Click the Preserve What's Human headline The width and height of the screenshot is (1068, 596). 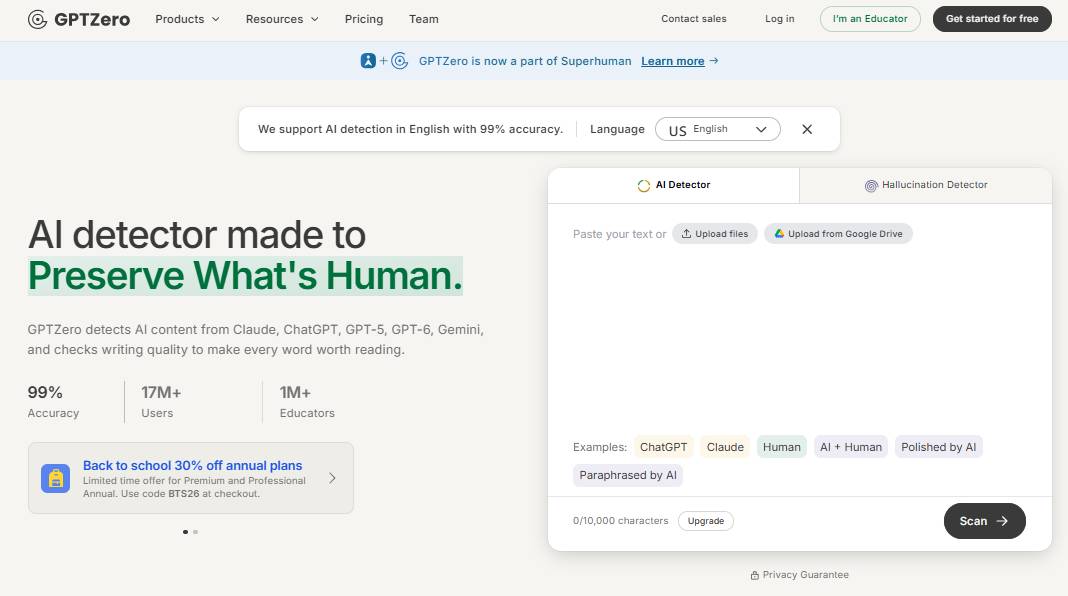(x=245, y=276)
